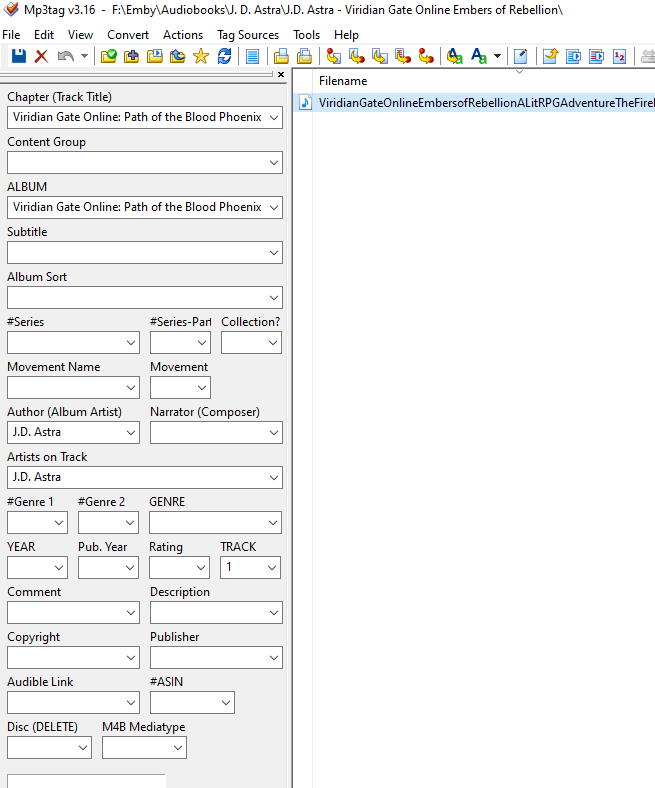Expand the actions dropdown arrow beside Aa
Screen dimensions: 655x788
point(497,56)
